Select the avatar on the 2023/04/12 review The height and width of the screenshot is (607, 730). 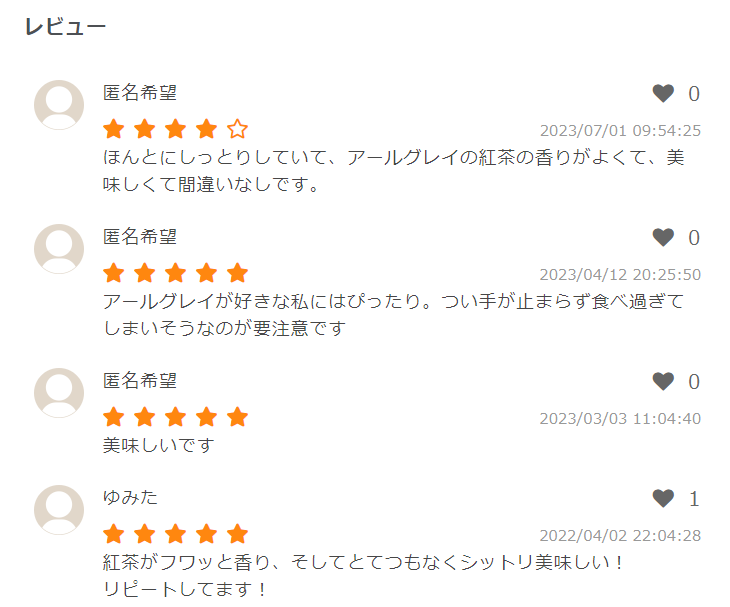[x=59, y=249]
